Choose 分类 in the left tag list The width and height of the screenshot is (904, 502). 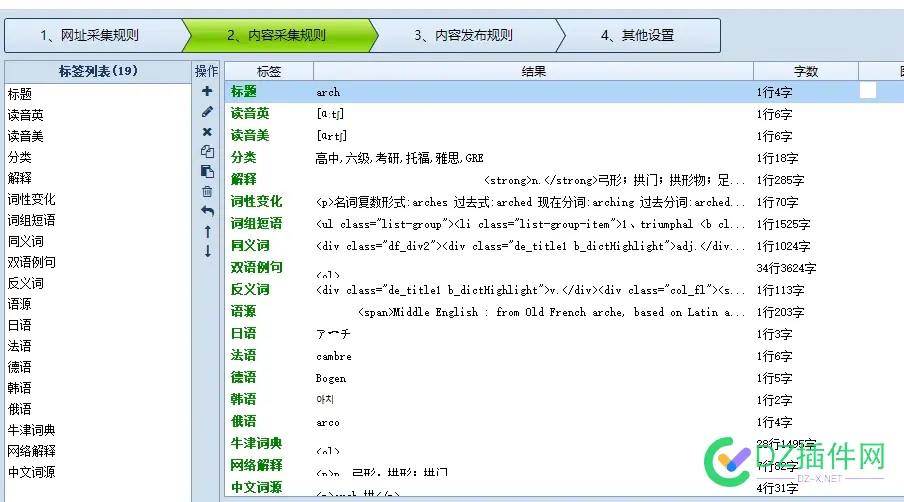pos(20,157)
